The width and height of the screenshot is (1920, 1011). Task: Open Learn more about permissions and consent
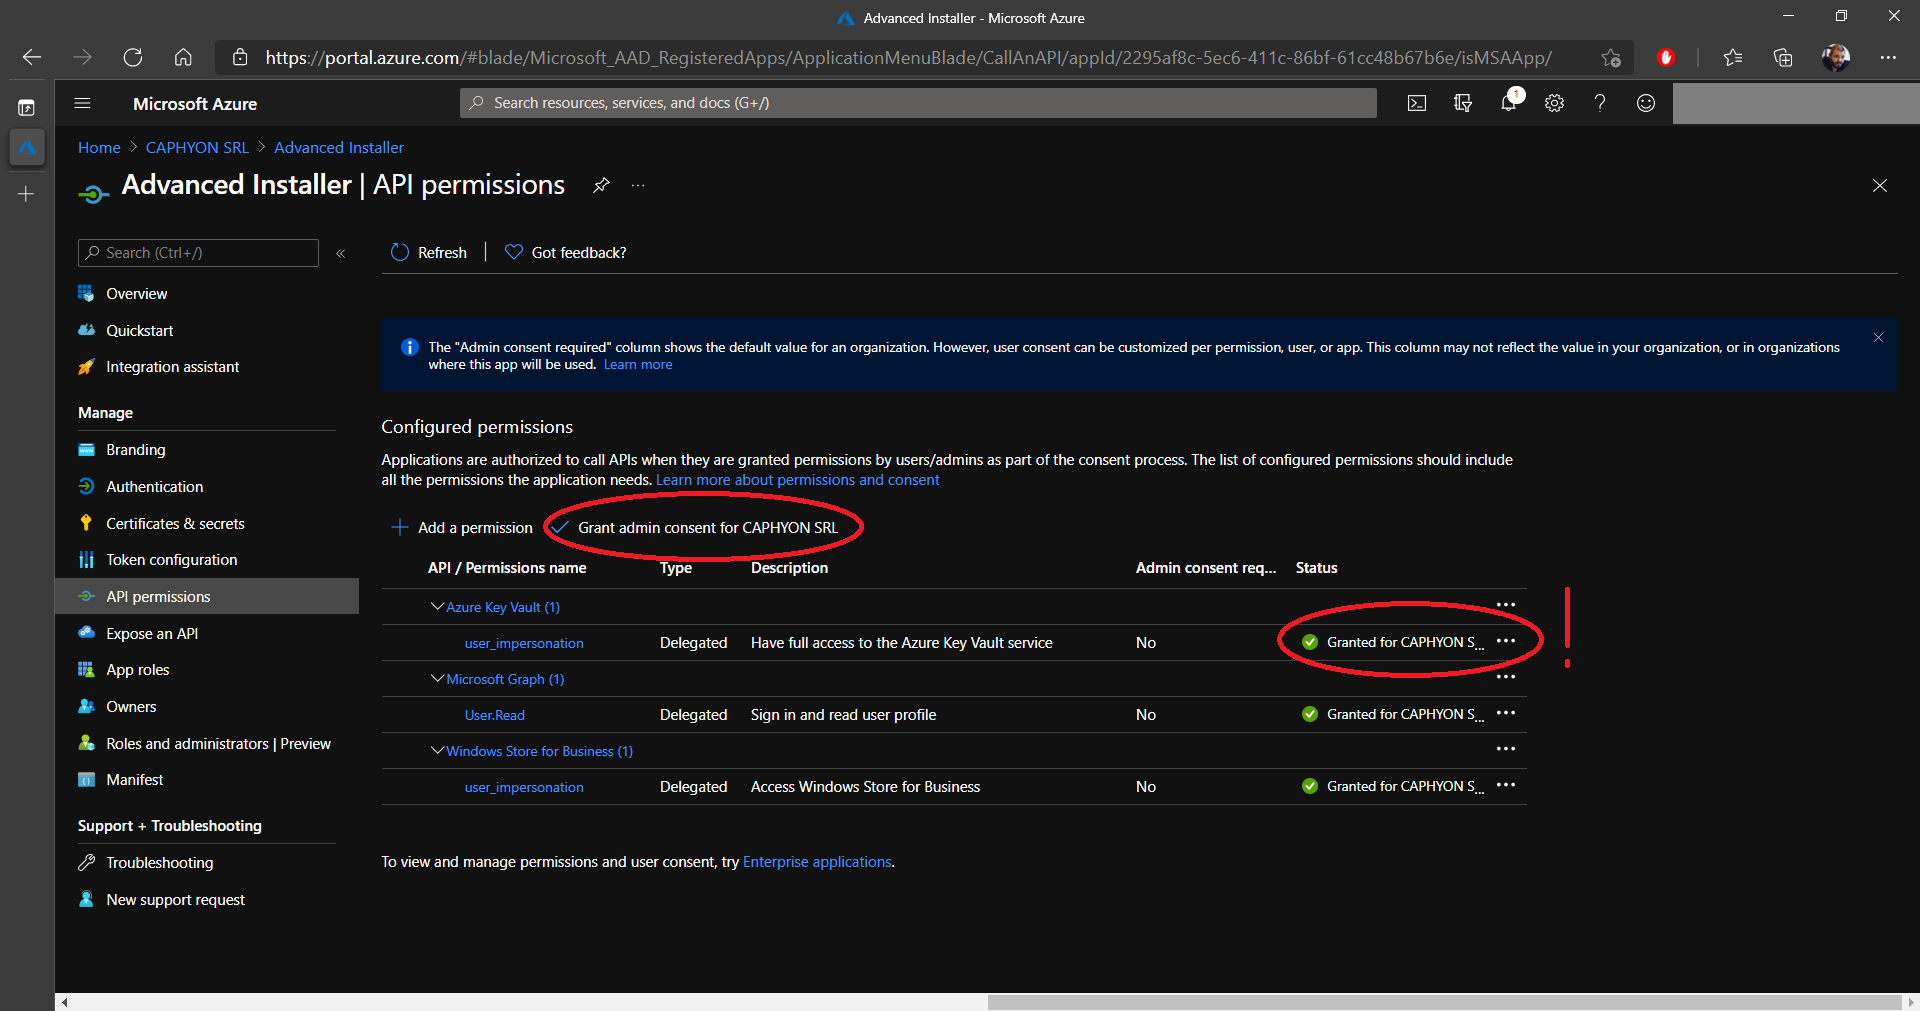pyautogui.click(x=798, y=480)
